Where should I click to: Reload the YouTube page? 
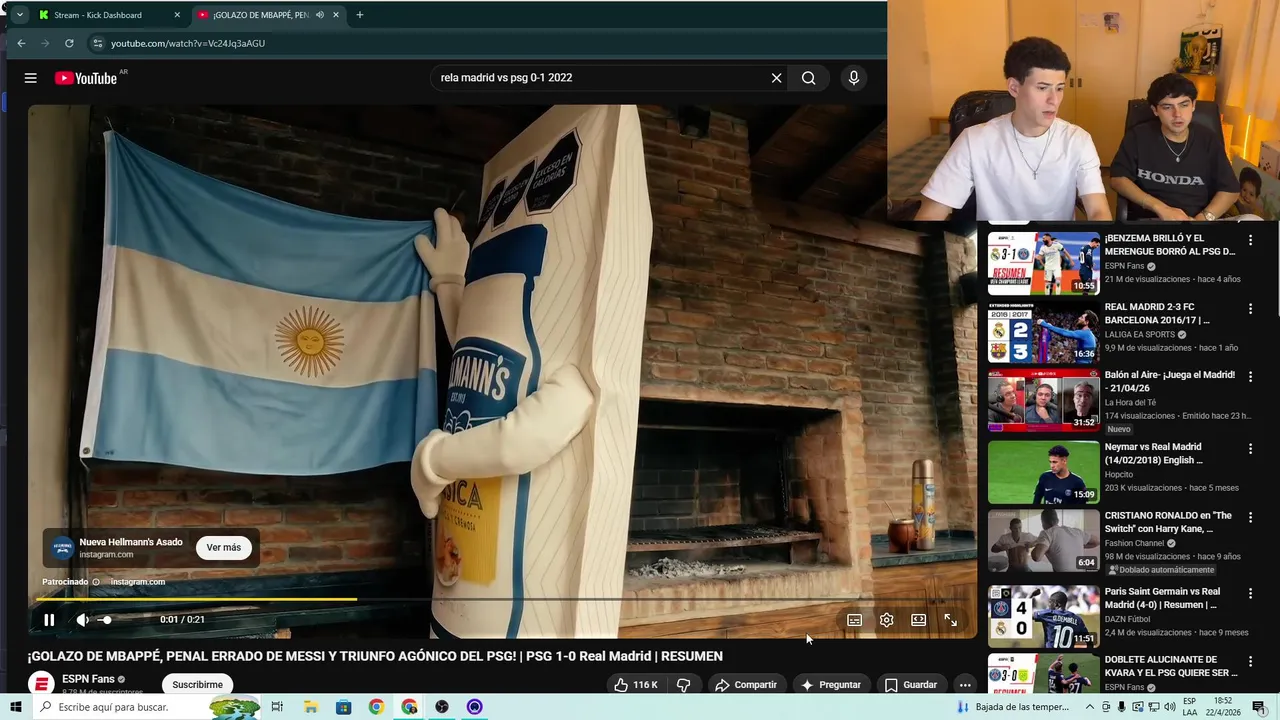click(x=69, y=43)
